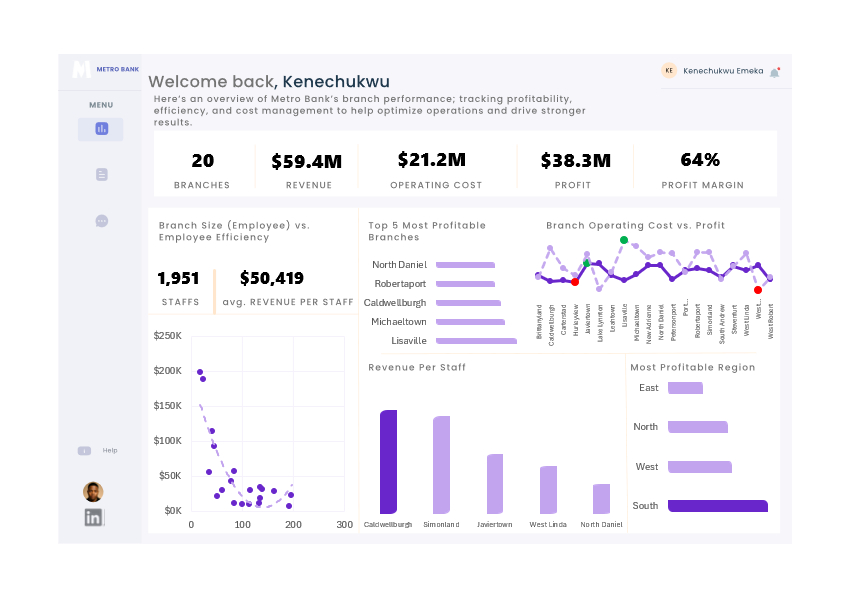Click the $250K axis label on scatter plot
Viewport: 856px width, 600px height.
tap(168, 336)
